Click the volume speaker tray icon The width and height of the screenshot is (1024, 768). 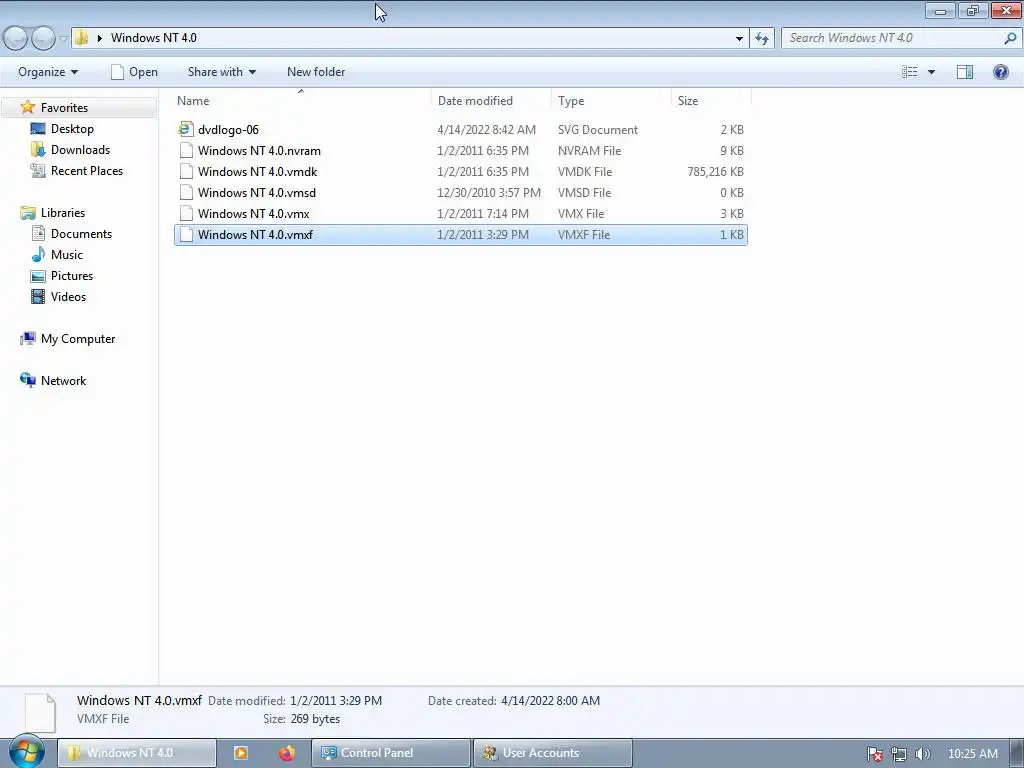point(922,754)
